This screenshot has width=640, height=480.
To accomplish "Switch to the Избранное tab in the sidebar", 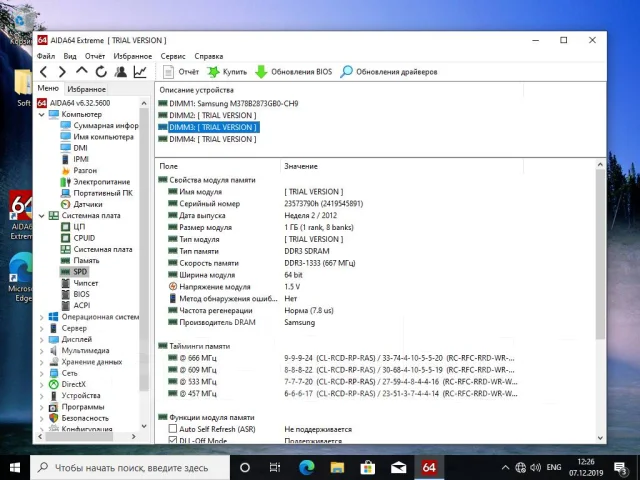I will pyautogui.click(x=86, y=89).
